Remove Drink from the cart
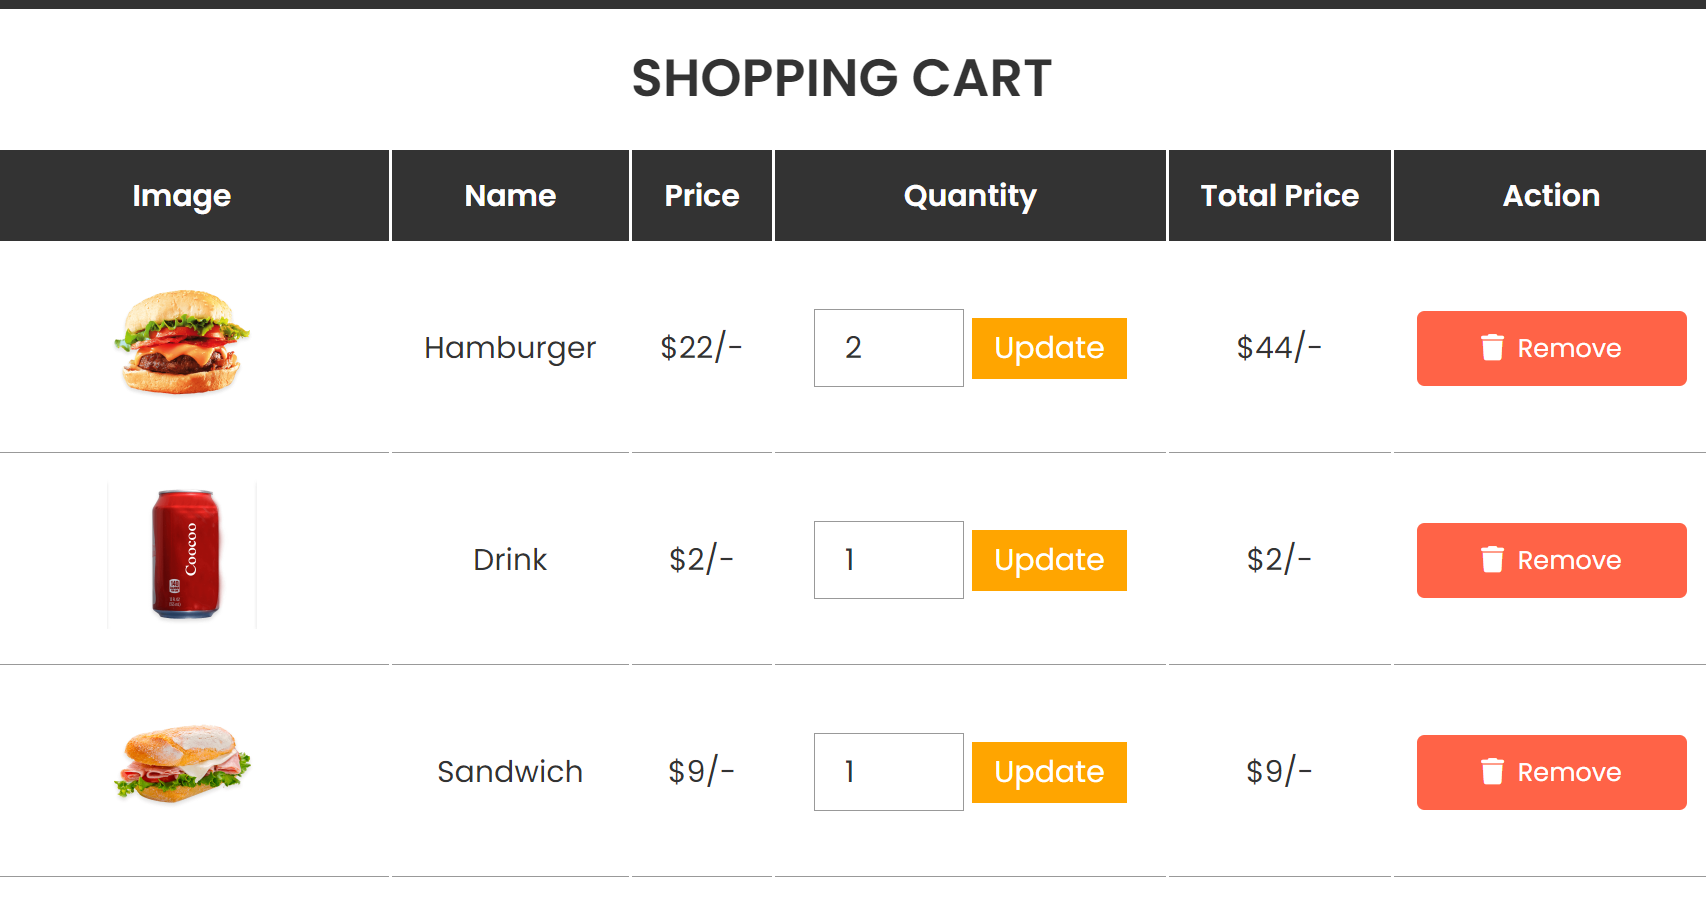 pos(1551,560)
